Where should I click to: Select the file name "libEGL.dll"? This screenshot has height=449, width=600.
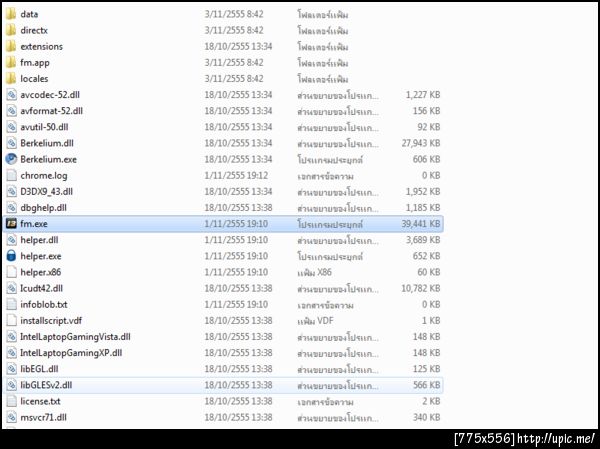pos(39,369)
